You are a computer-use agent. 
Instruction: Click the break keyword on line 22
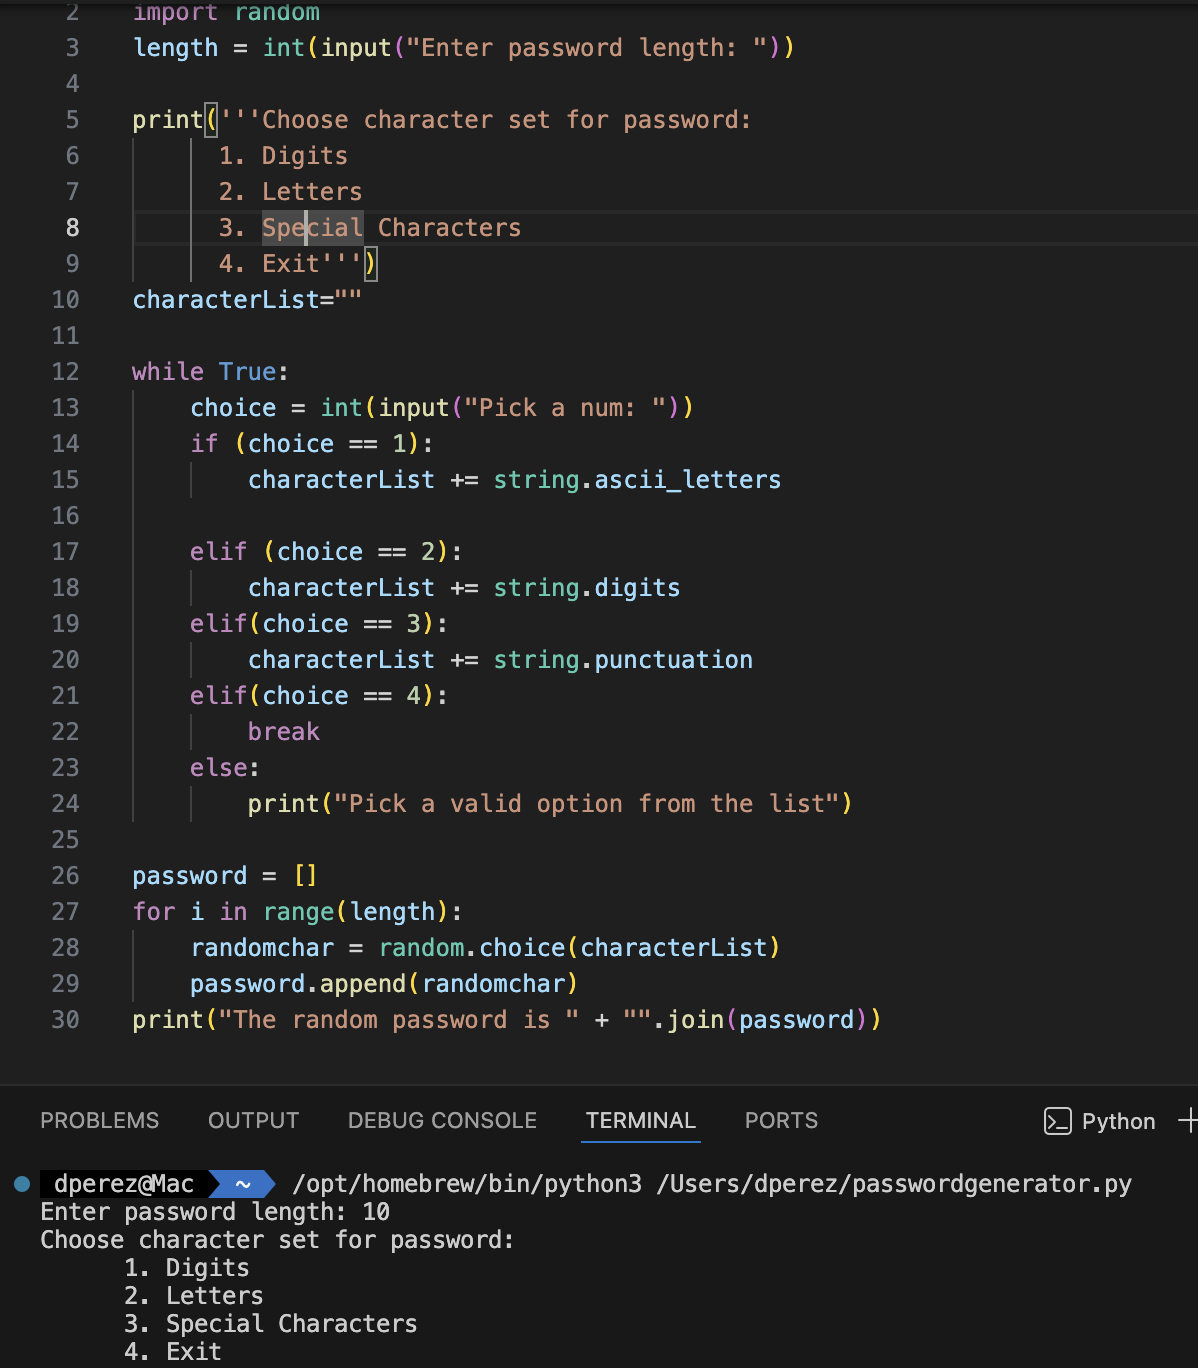pos(283,731)
